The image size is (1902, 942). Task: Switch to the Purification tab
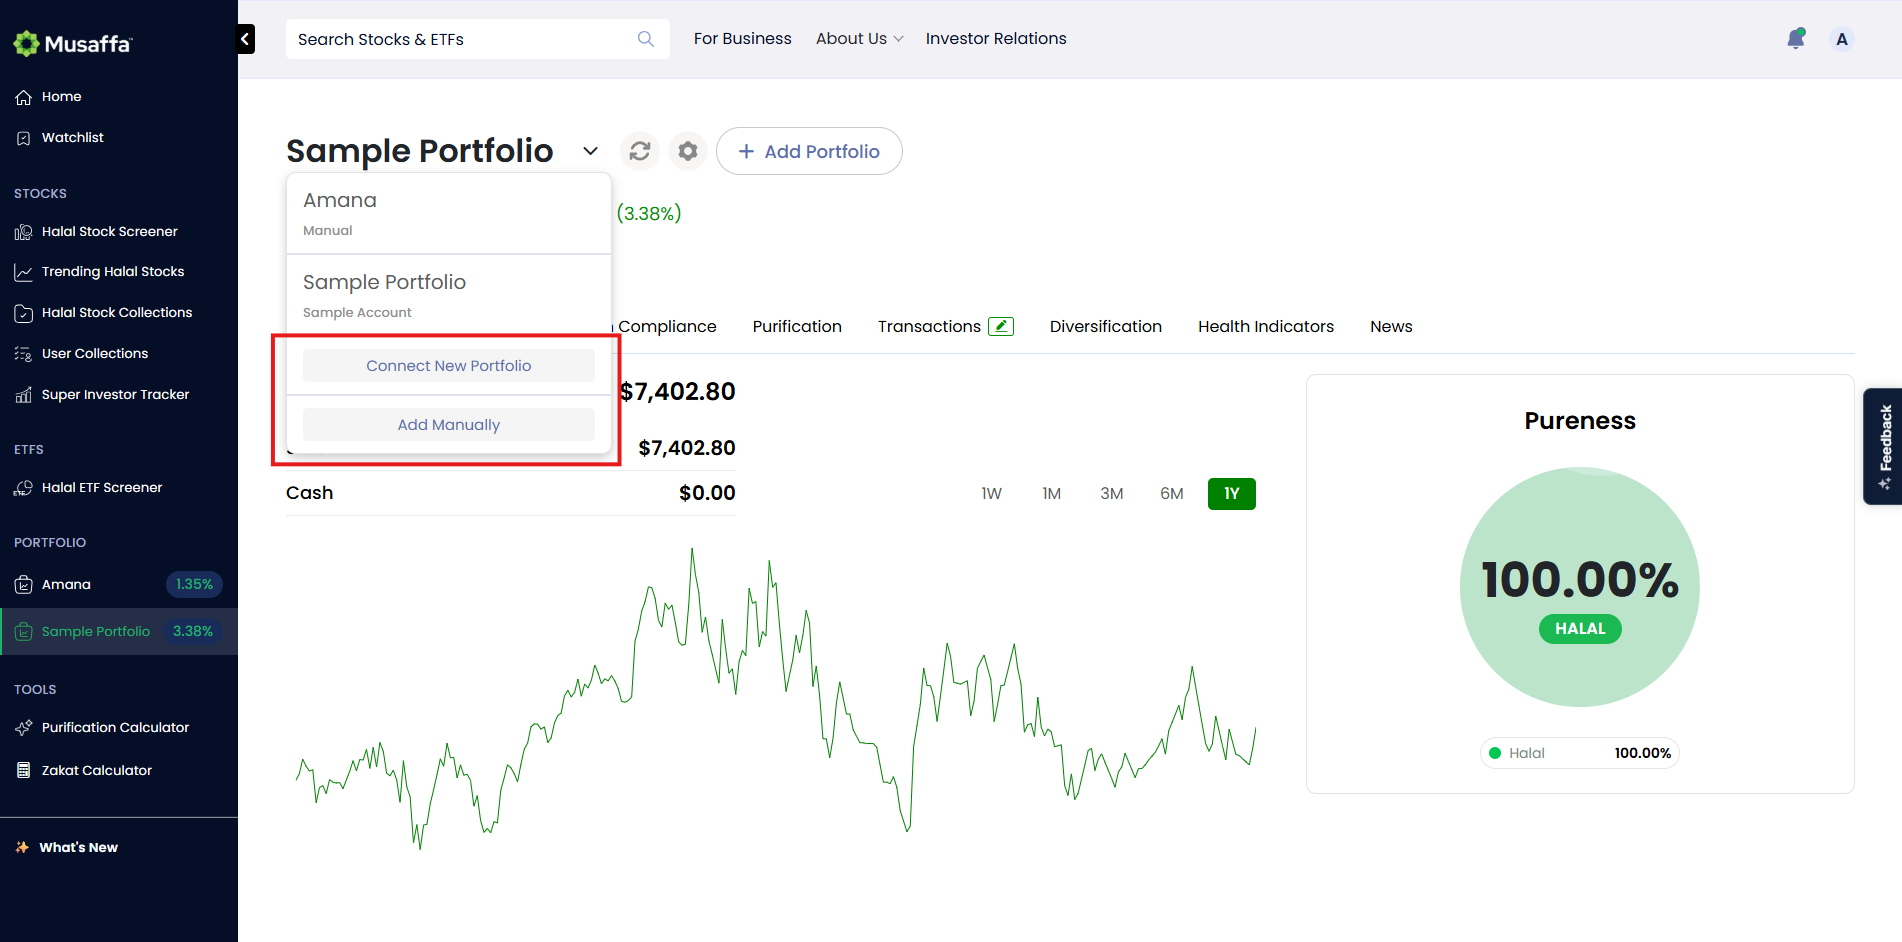coord(797,327)
